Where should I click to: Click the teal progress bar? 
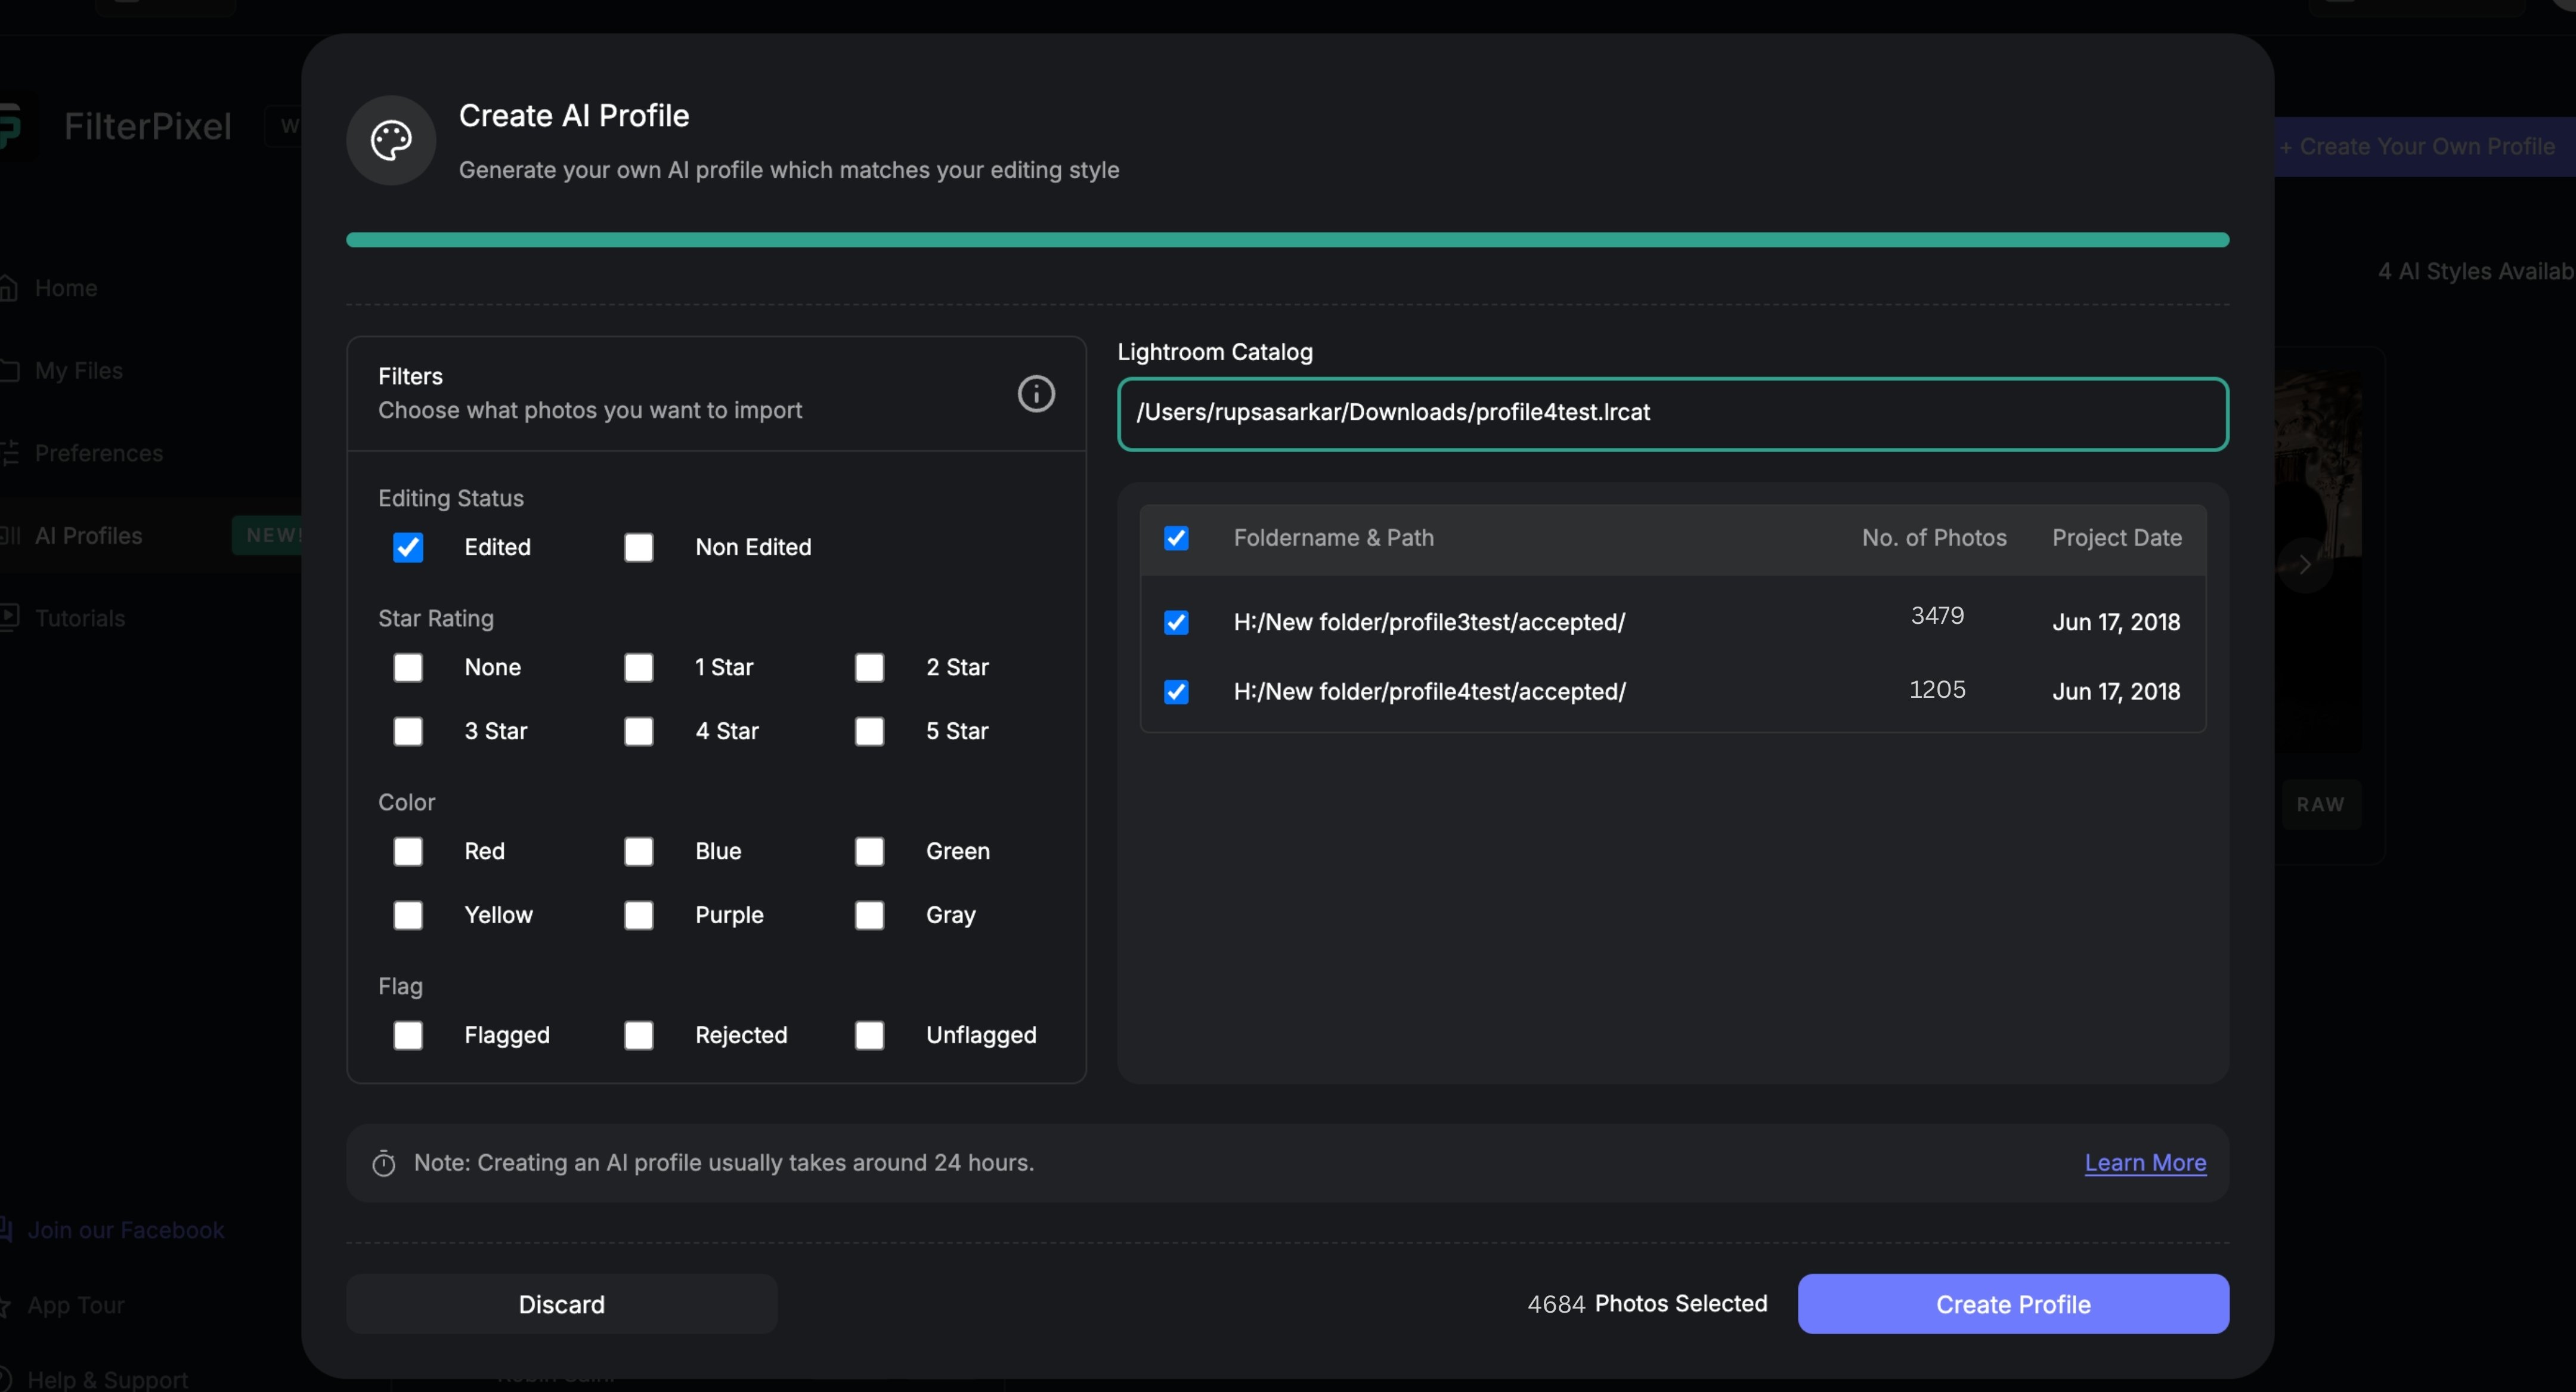click(1288, 239)
